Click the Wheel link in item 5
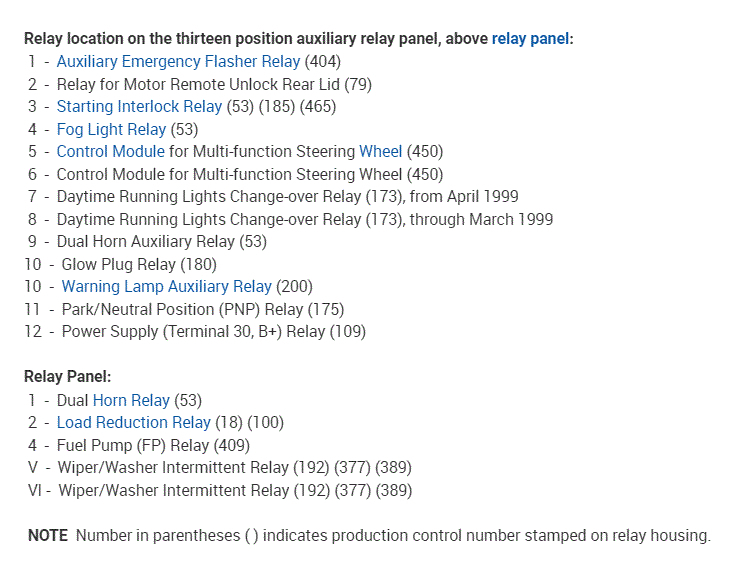The height and width of the screenshot is (570, 748). (380, 152)
